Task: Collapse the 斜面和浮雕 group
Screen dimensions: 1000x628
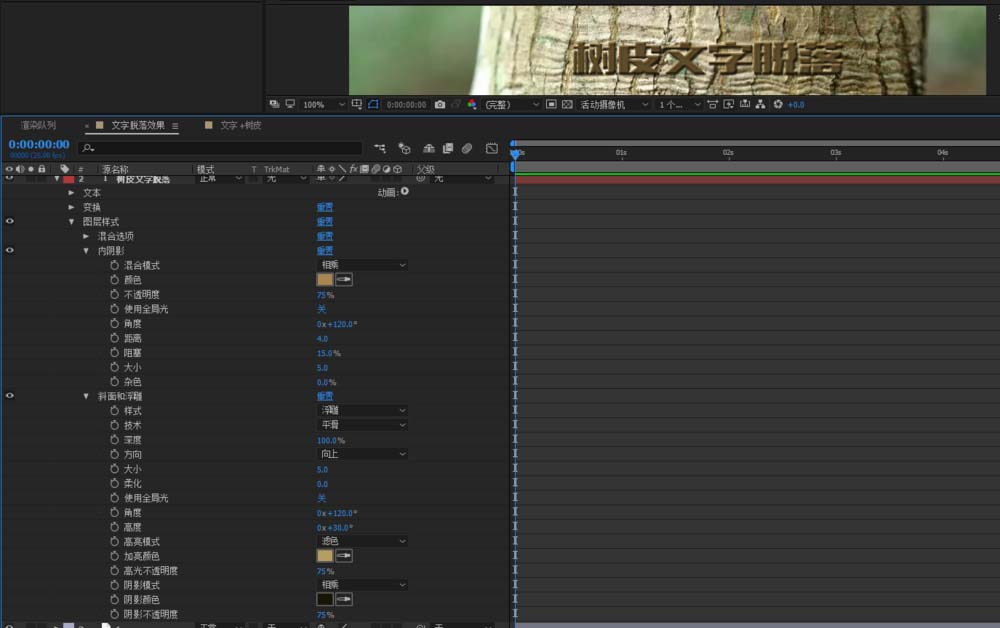Action: (85, 397)
